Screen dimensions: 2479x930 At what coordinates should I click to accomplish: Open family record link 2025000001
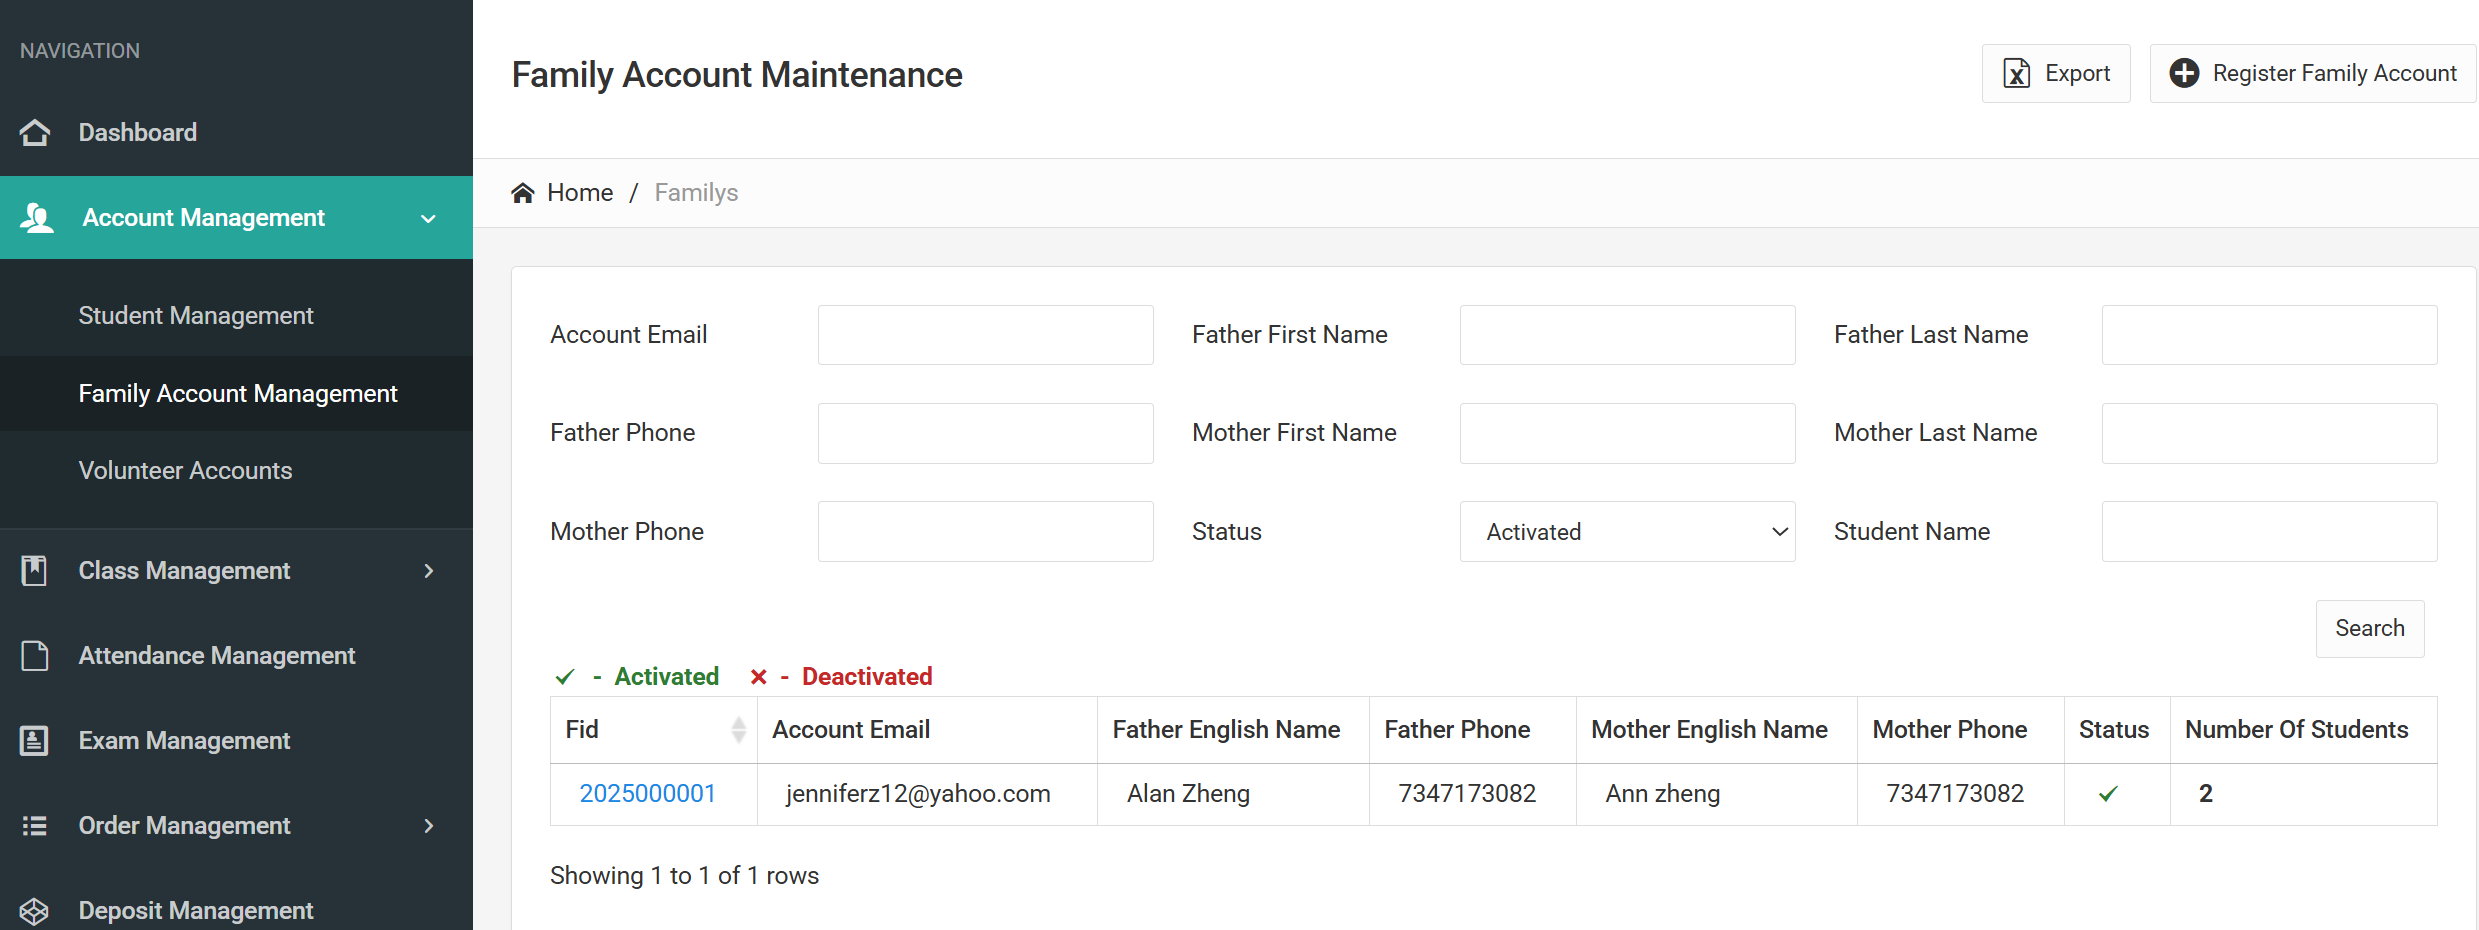[647, 794]
